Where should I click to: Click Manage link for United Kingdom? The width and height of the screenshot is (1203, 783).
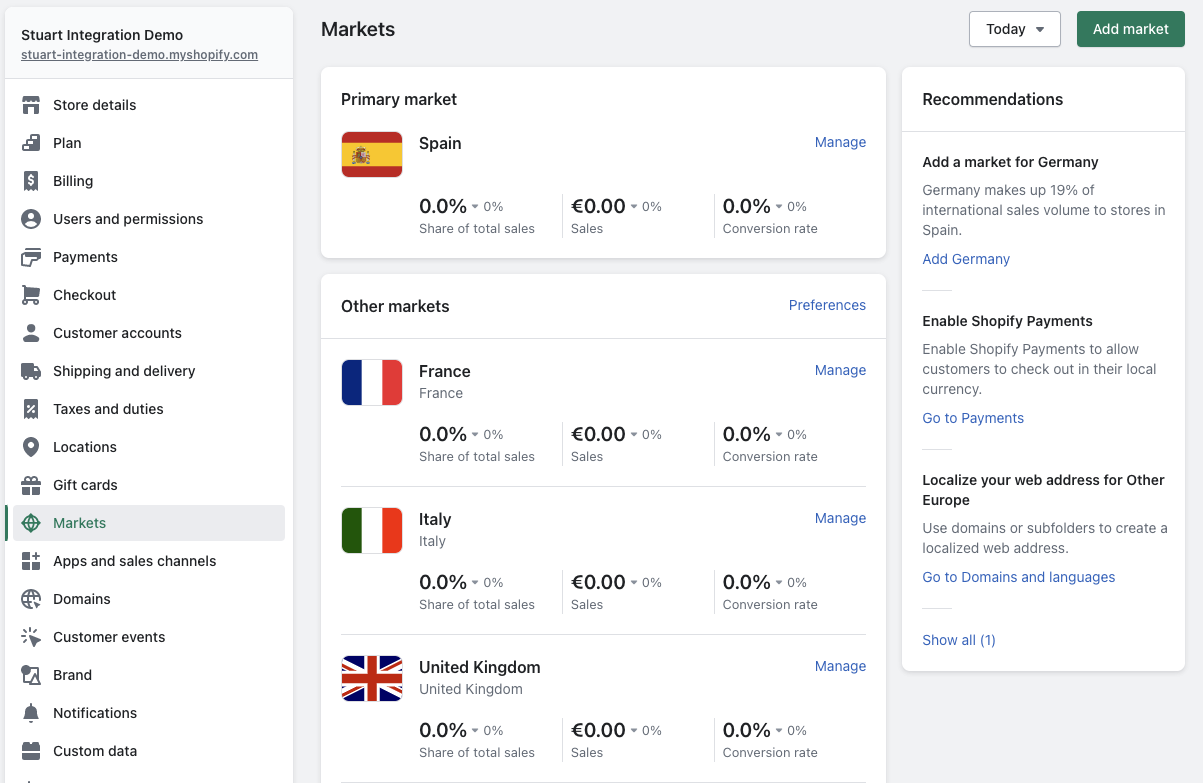(x=840, y=666)
